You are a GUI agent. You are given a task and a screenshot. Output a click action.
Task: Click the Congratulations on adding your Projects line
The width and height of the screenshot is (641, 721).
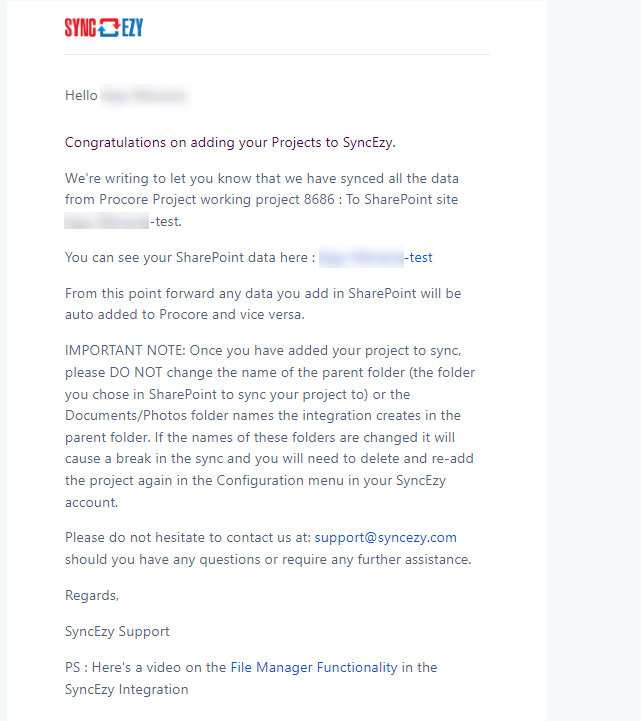(230, 143)
